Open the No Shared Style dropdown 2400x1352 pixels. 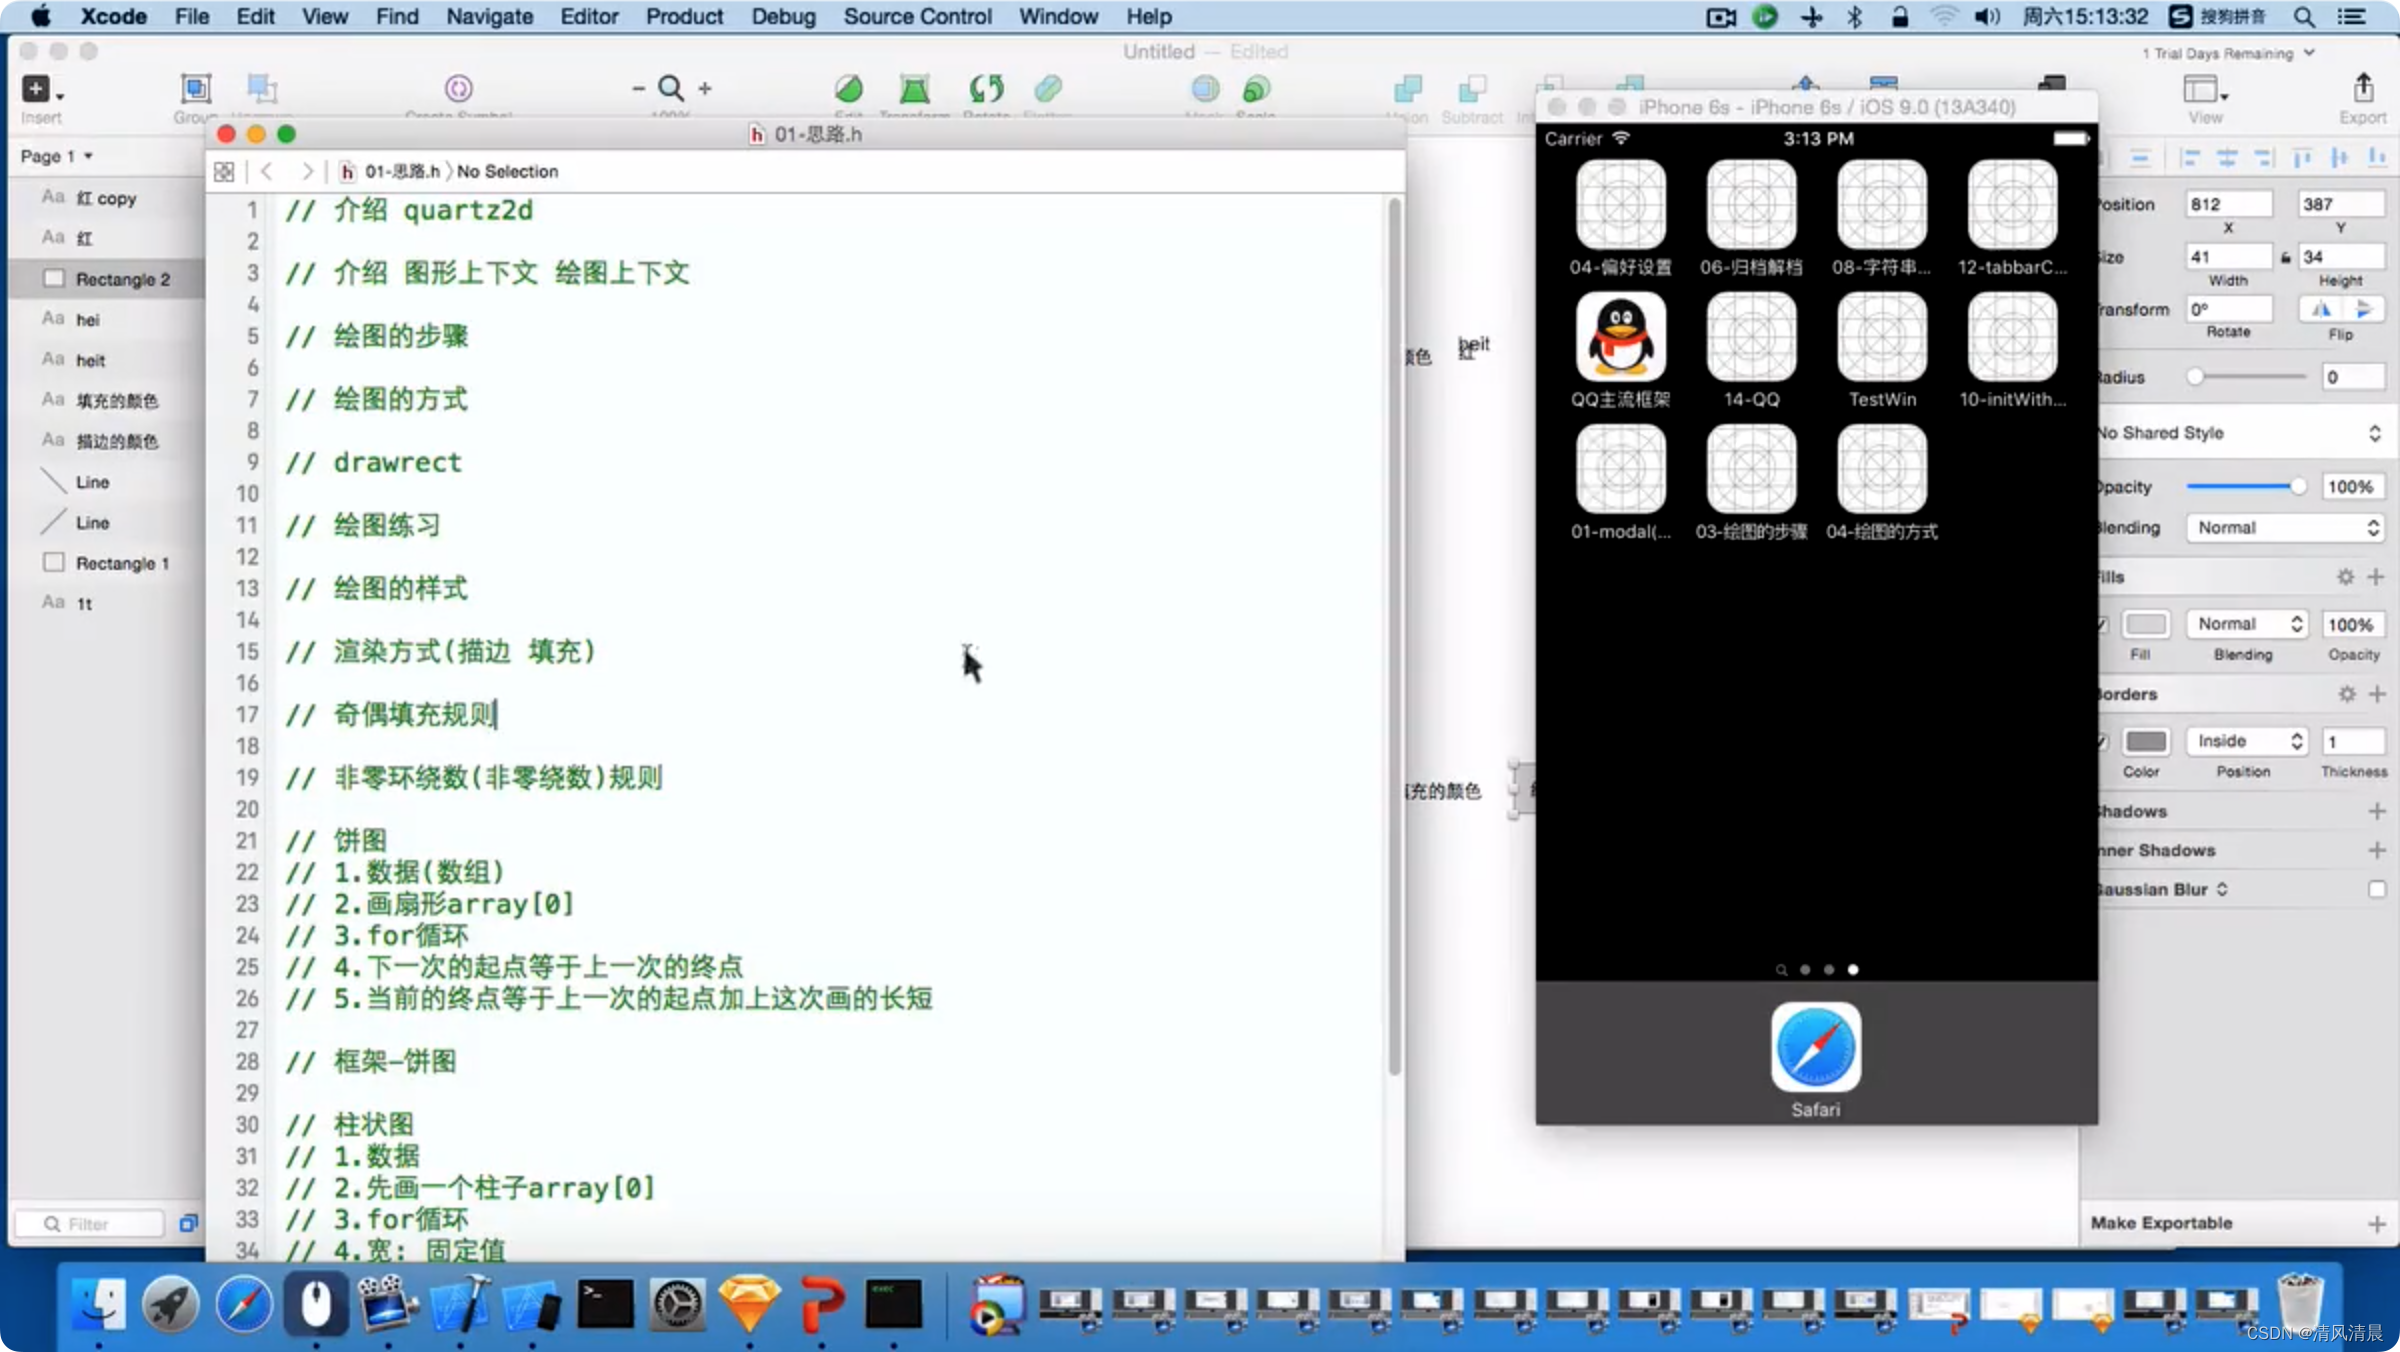click(x=2234, y=432)
